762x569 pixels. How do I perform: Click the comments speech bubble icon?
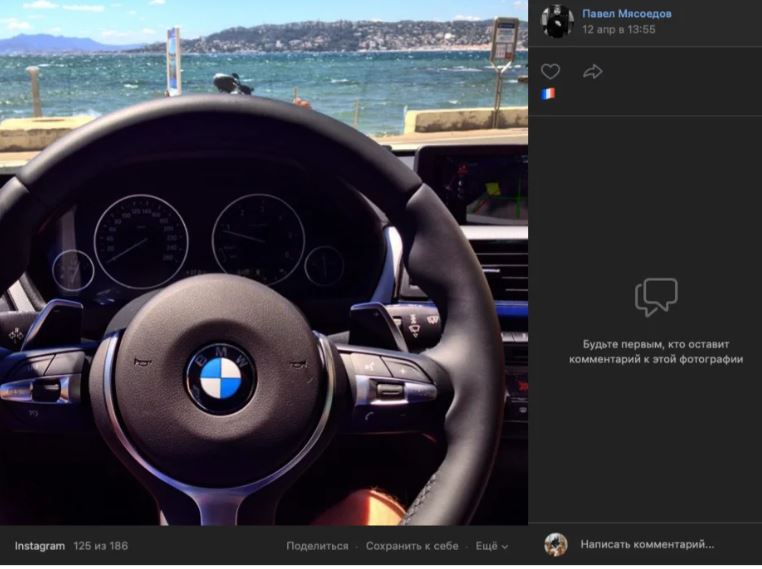pyautogui.click(x=656, y=297)
